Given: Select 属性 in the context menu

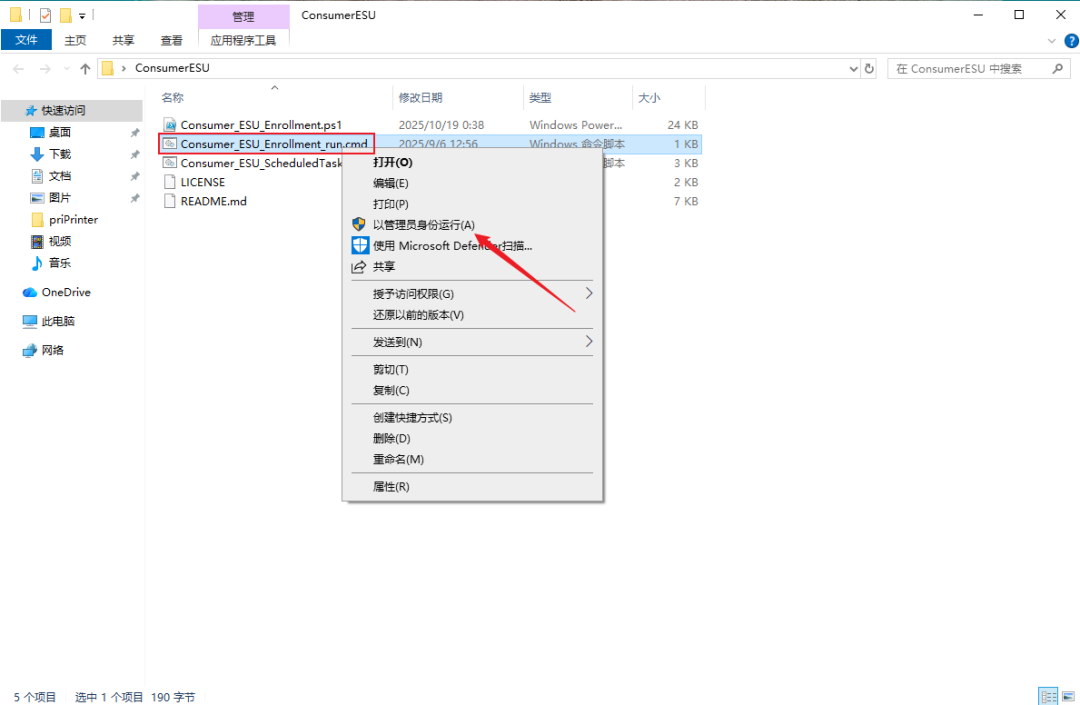Looking at the screenshot, I should coord(391,487).
